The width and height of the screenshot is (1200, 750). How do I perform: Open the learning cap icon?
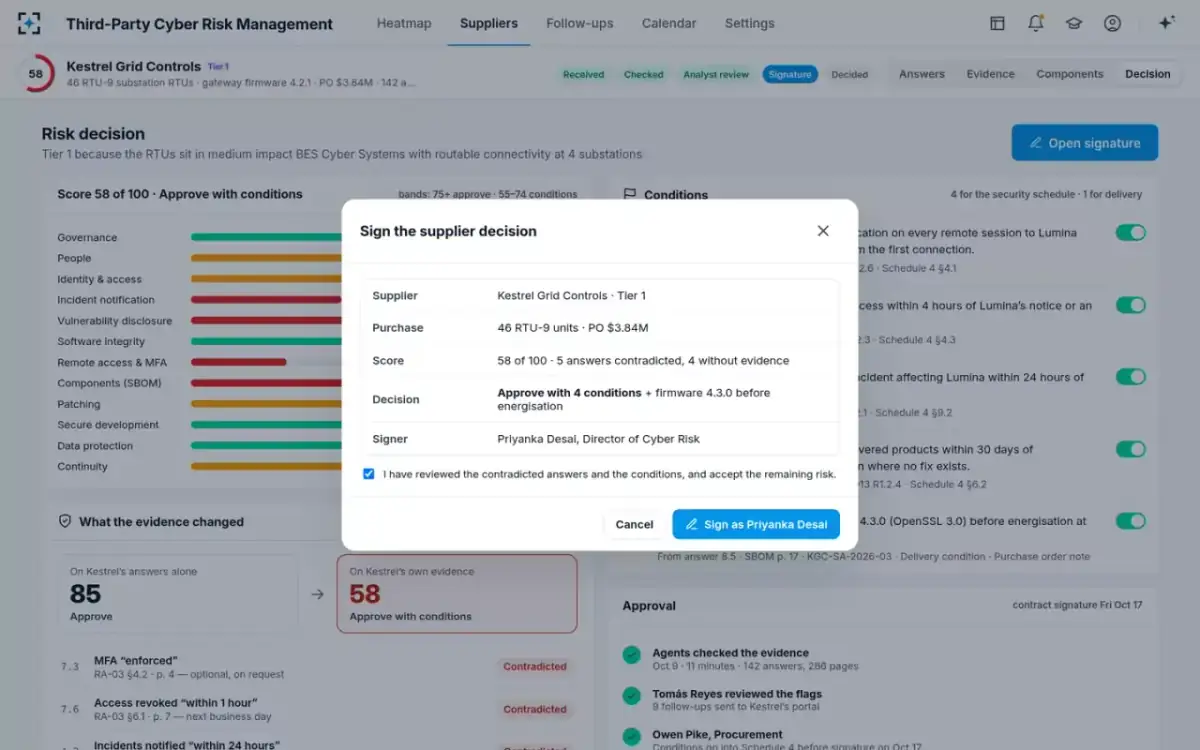point(1074,23)
